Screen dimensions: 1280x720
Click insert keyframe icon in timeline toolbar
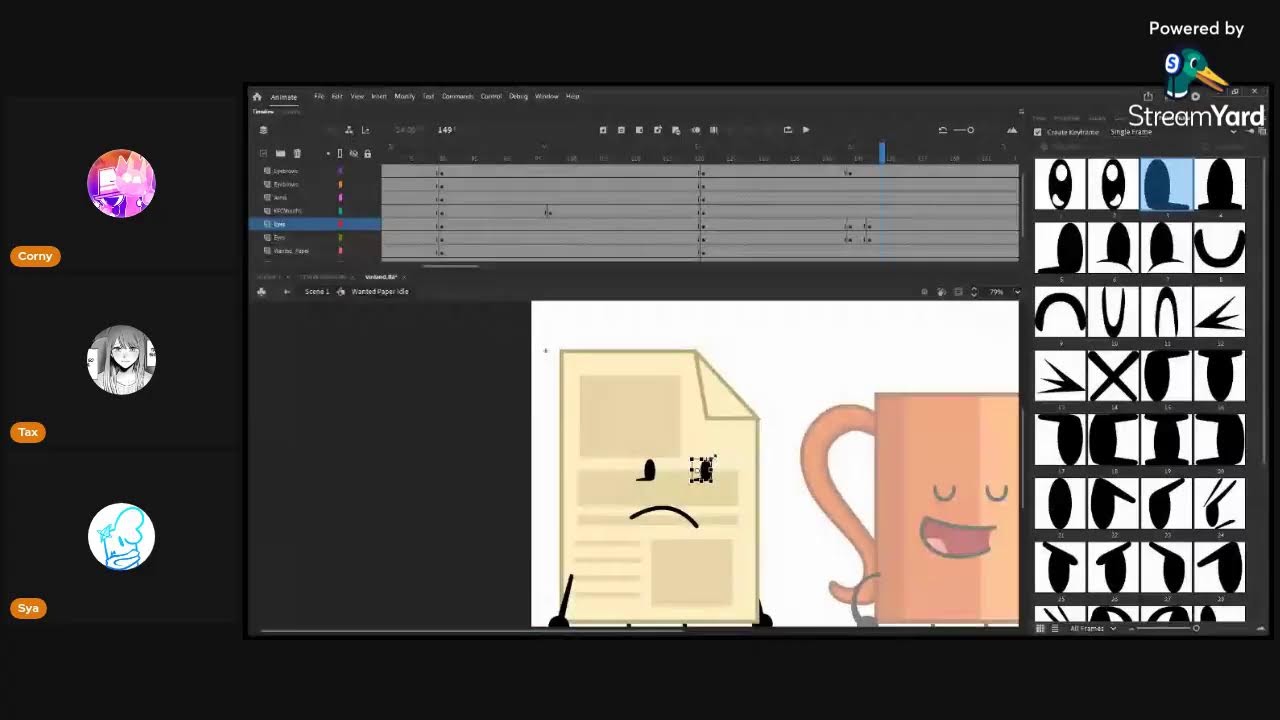click(x=603, y=130)
